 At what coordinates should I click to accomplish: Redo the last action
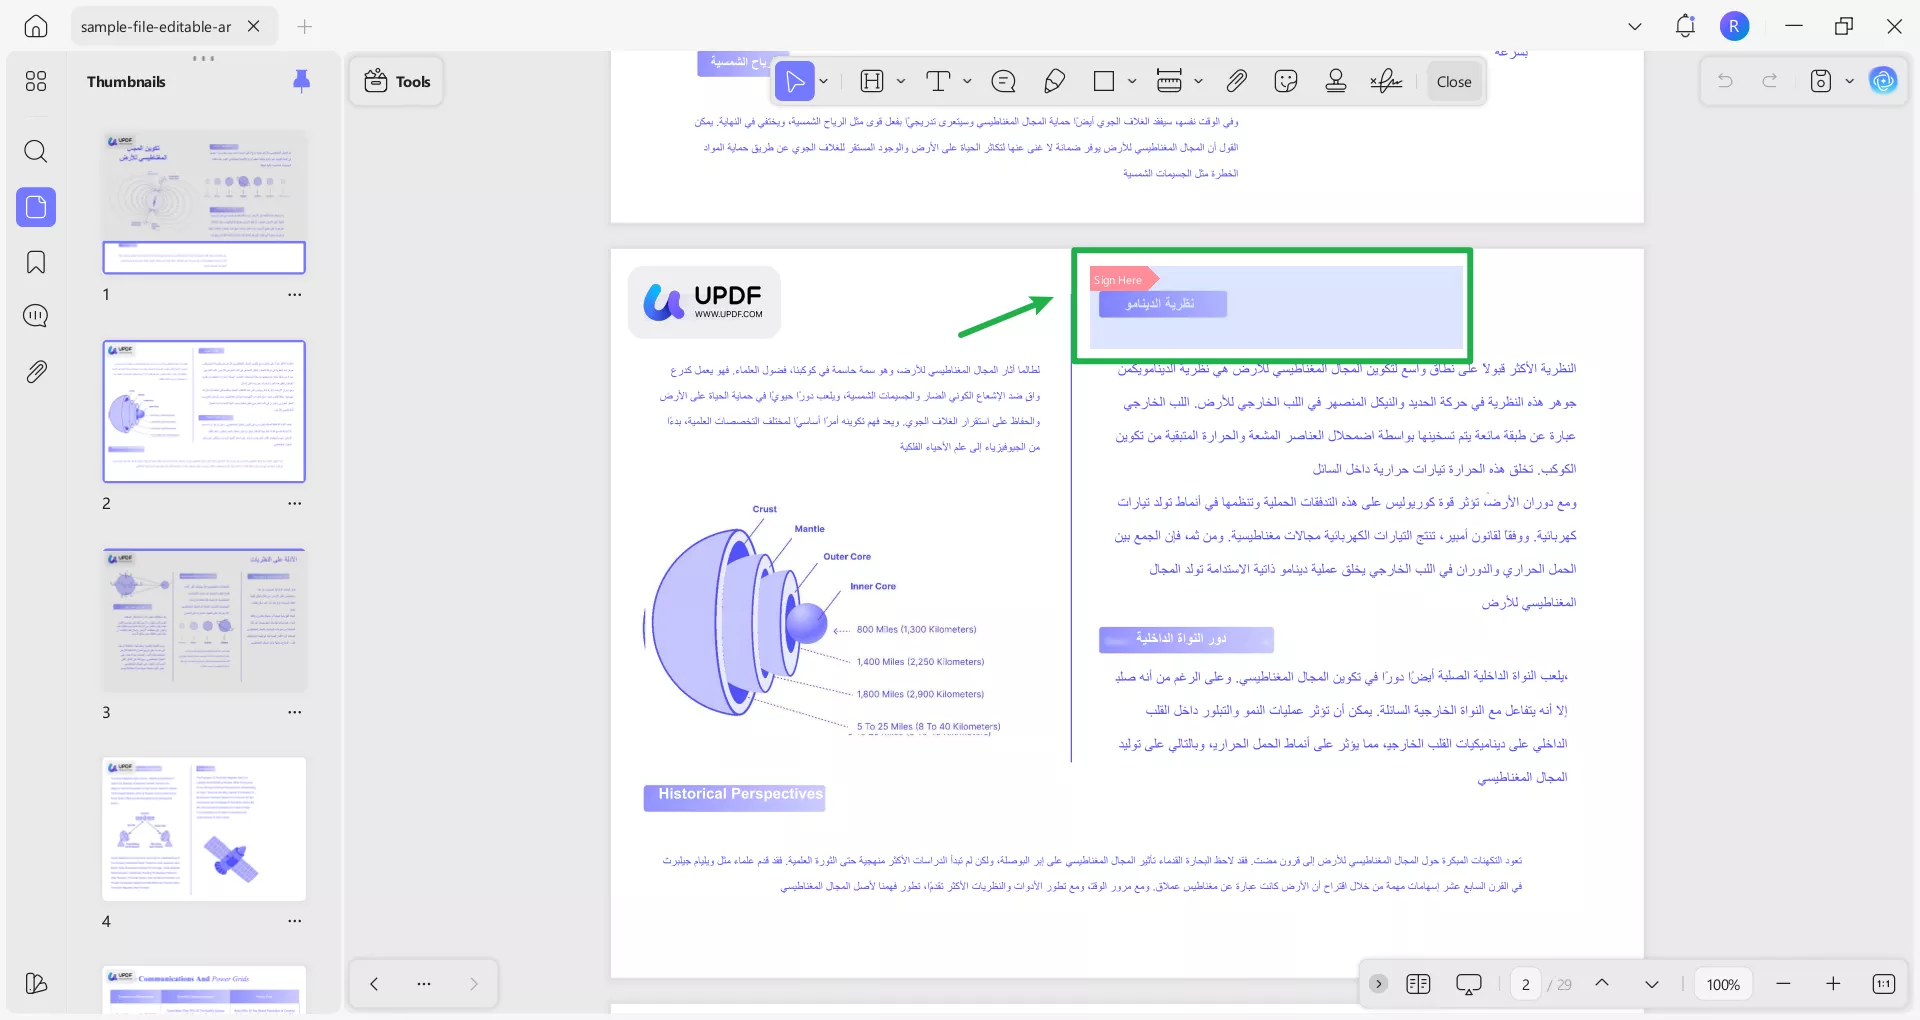pos(1770,81)
